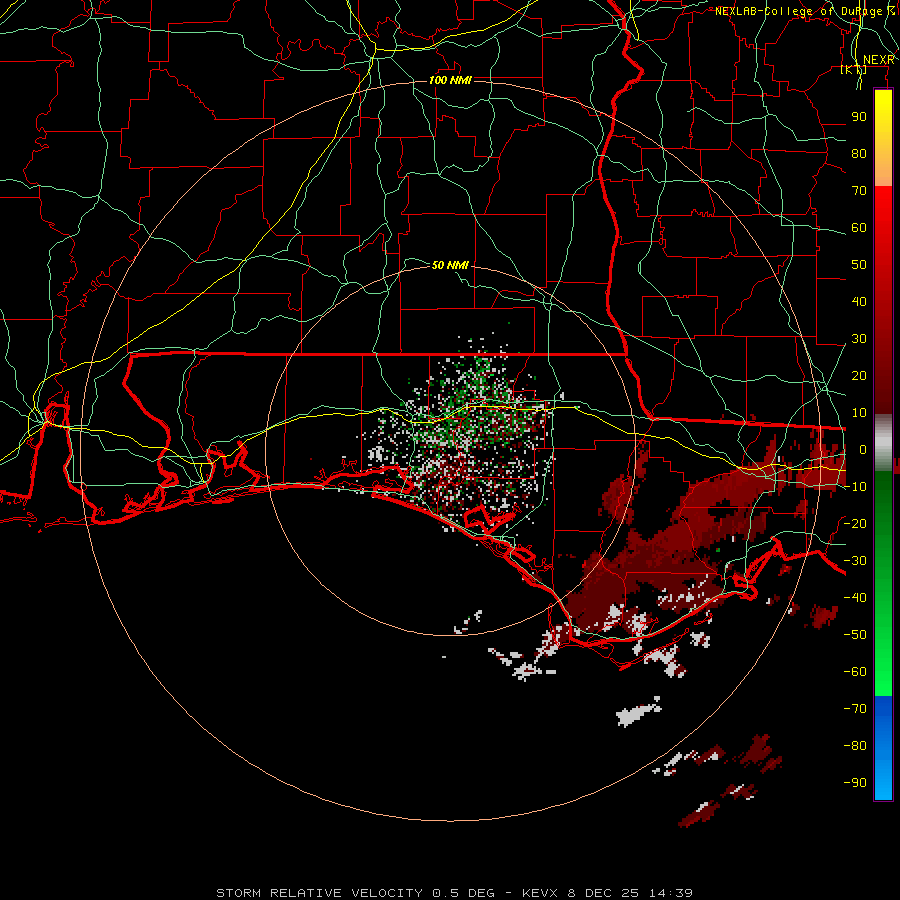Image resolution: width=900 pixels, height=900 pixels.
Task: Click the 40 value on velocity scale
Action: pyautogui.click(x=859, y=301)
